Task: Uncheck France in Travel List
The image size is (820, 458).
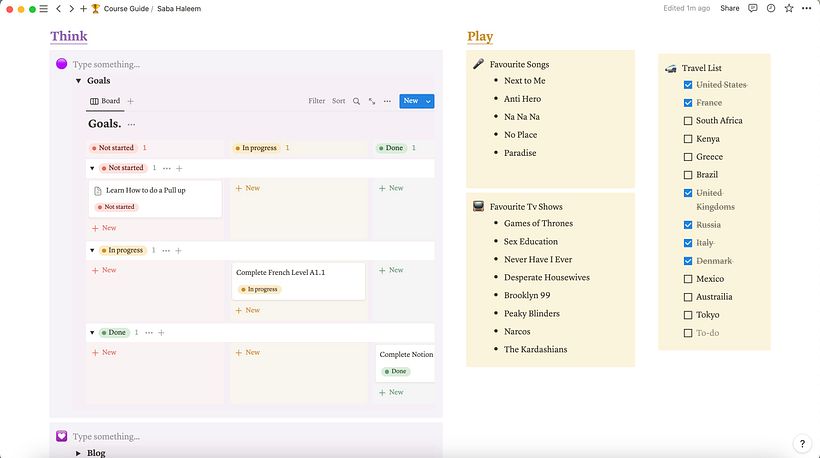Action: click(x=688, y=103)
